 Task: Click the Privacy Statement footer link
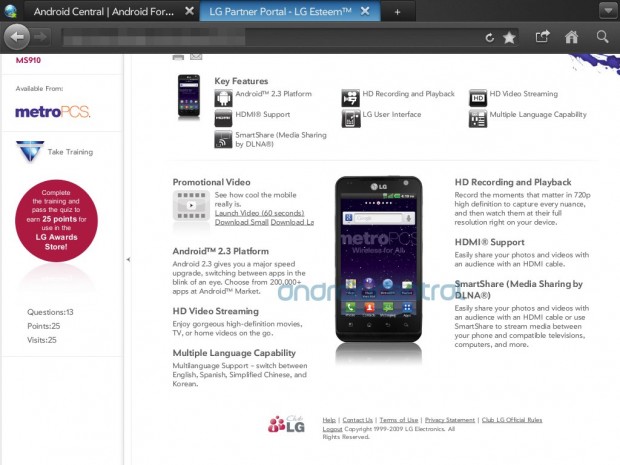450,420
